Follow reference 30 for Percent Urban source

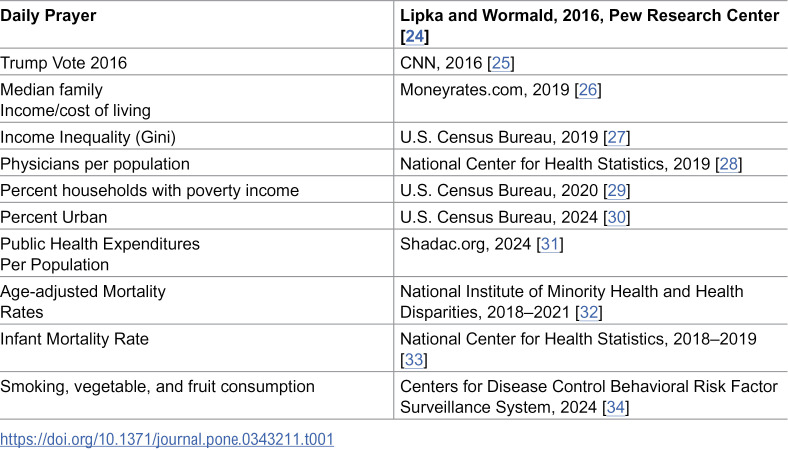(616, 217)
